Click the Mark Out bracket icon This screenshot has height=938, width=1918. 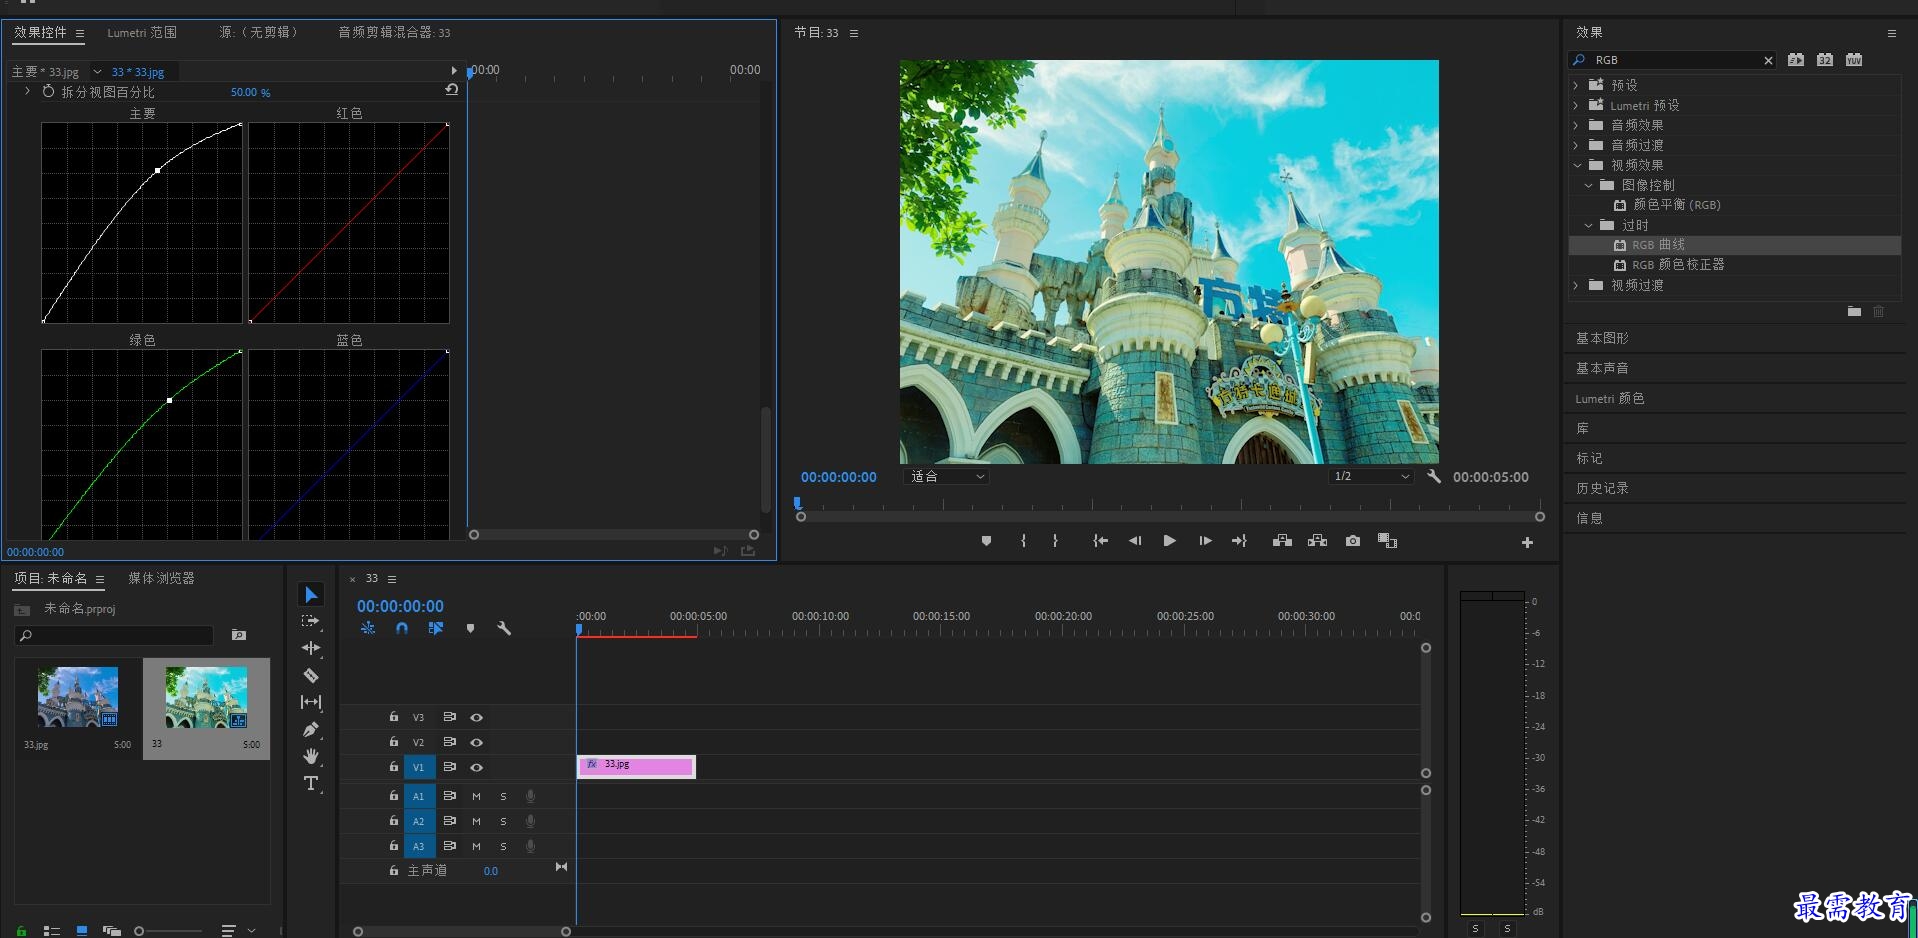(x=1055, y=541)
